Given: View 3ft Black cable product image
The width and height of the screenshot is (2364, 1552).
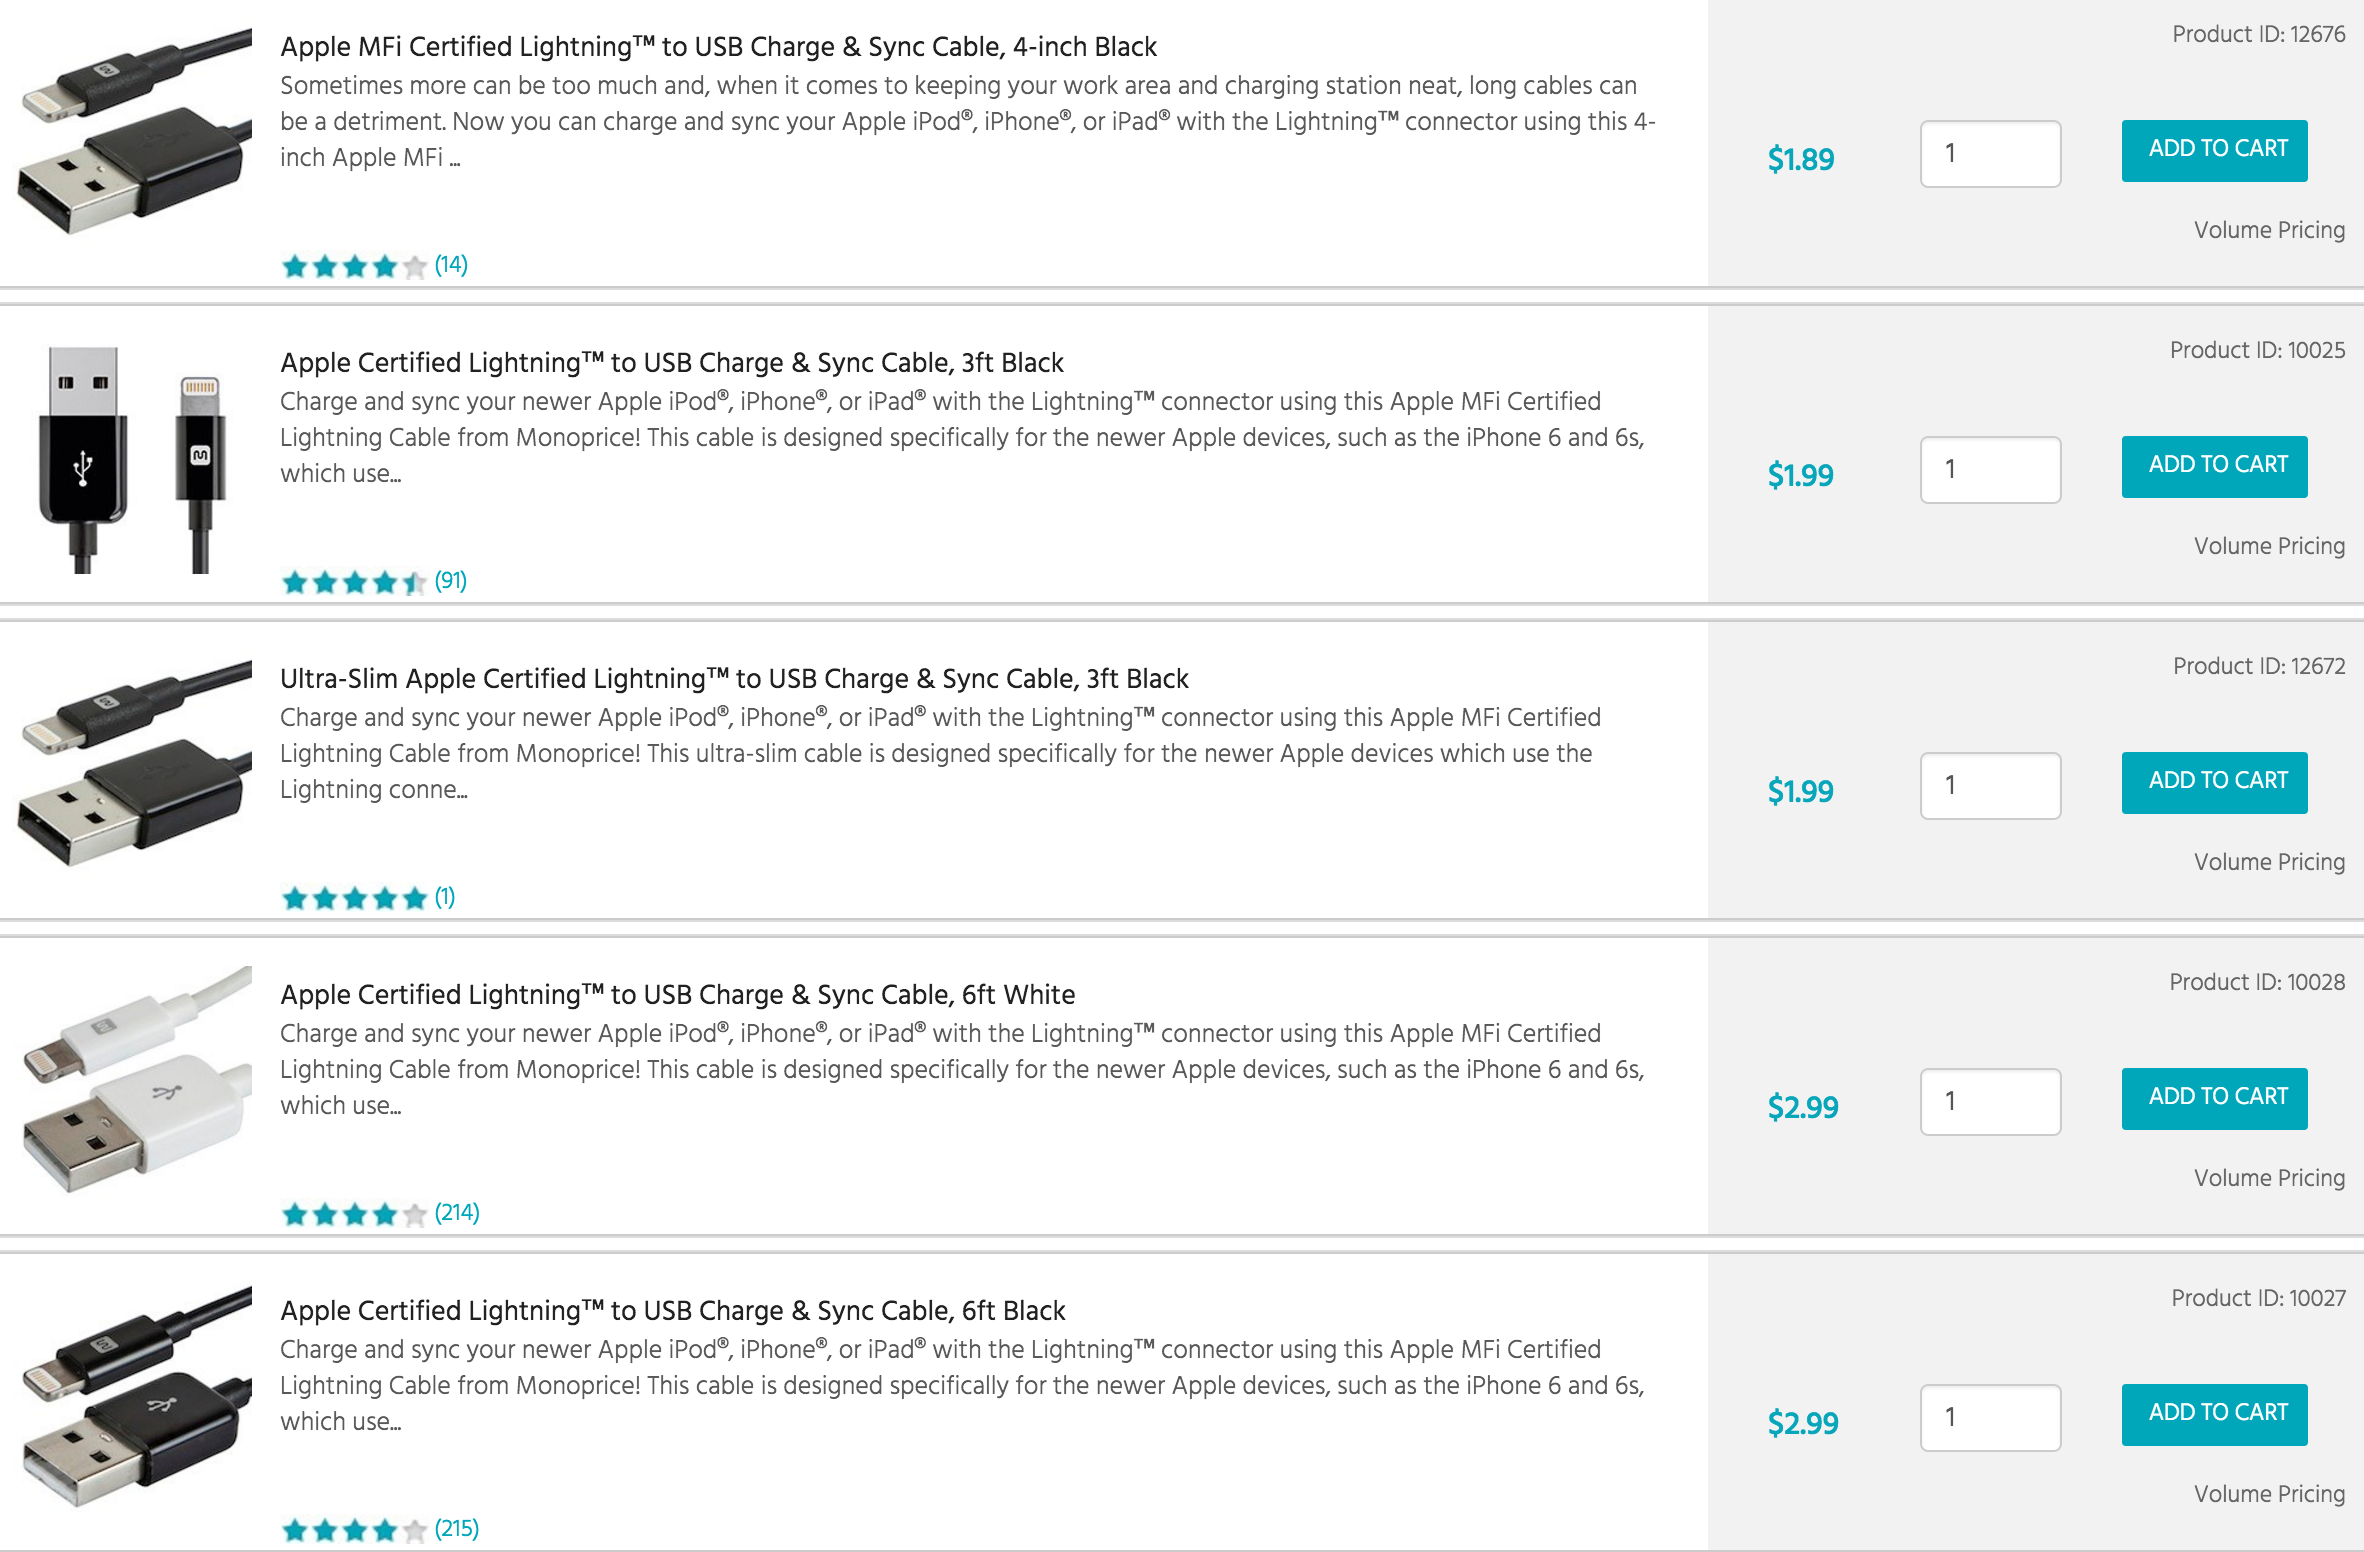Looking at the screenshot, I should (x=134, y=460).
